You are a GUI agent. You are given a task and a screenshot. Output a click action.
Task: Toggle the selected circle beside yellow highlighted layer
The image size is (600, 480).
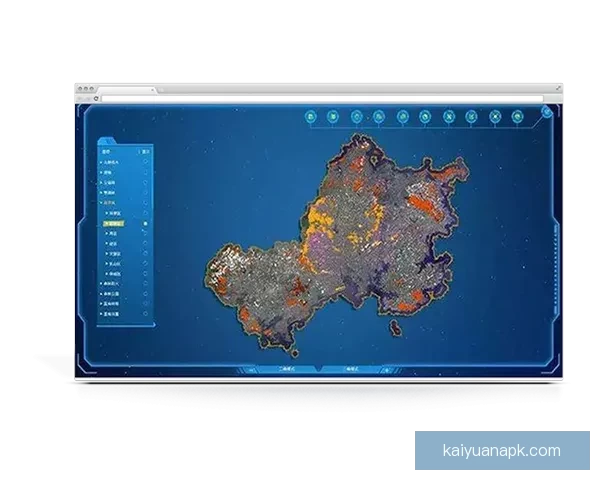(146, 223)
